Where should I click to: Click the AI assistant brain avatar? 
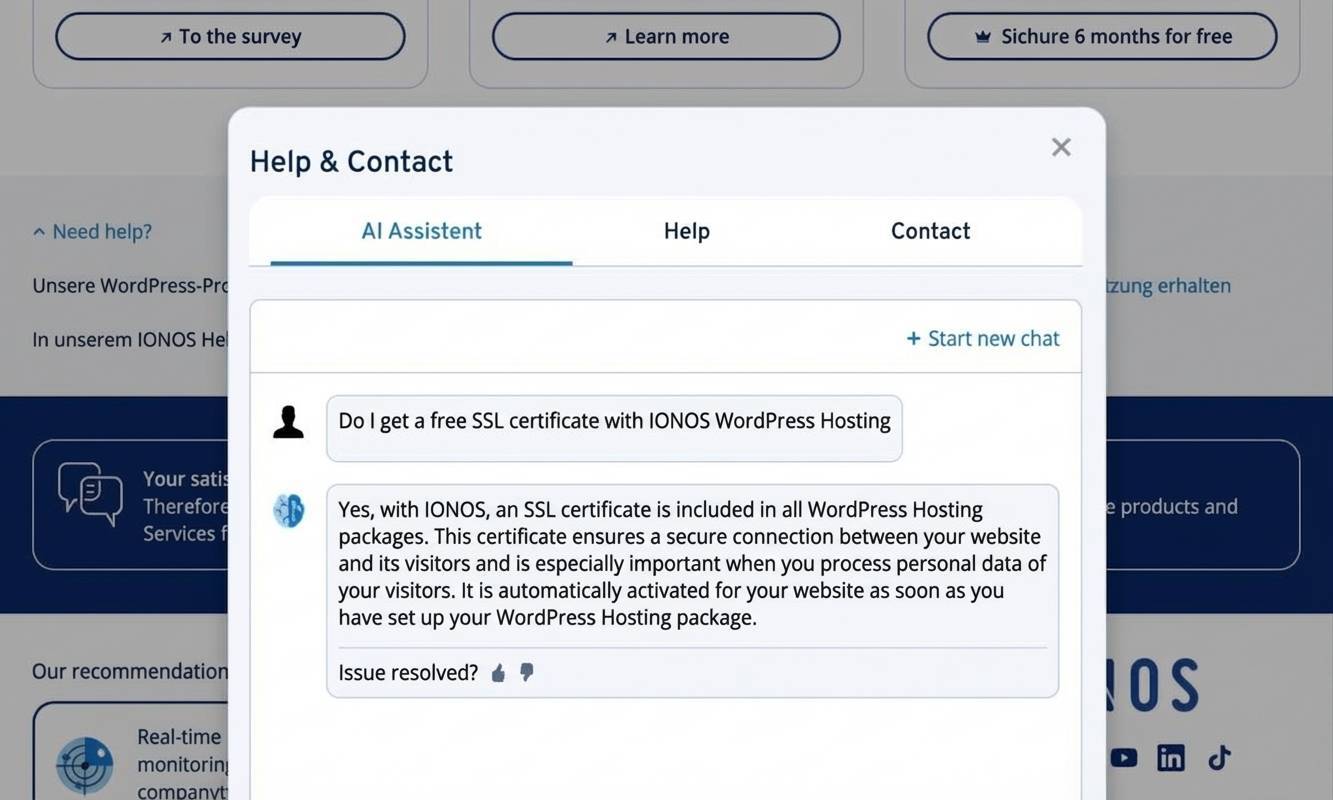(x=288, y=510)
